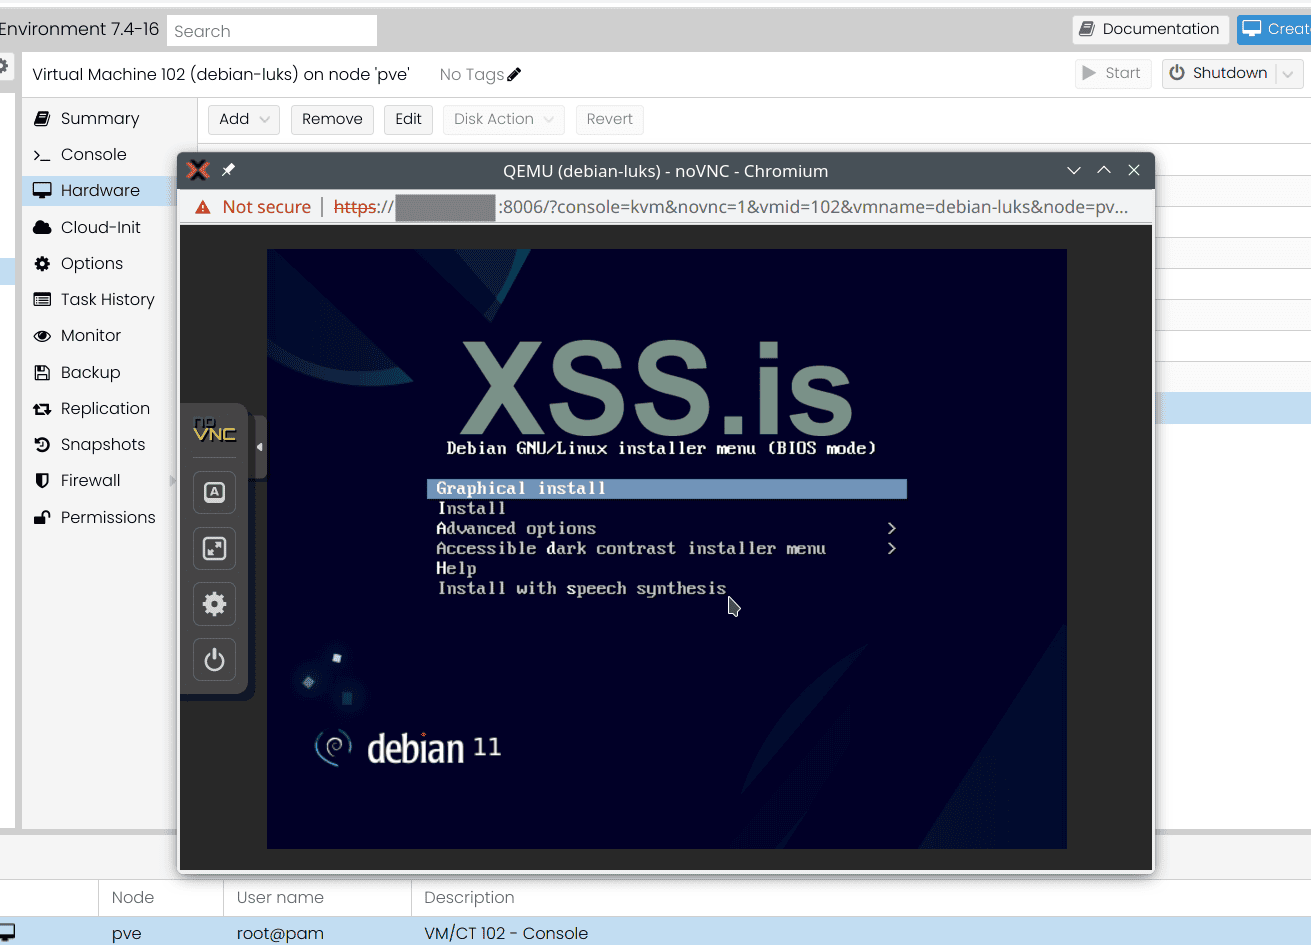Click the Replication arrows icon
Screen dimensions: 1311x945
[x=42, y=409]
